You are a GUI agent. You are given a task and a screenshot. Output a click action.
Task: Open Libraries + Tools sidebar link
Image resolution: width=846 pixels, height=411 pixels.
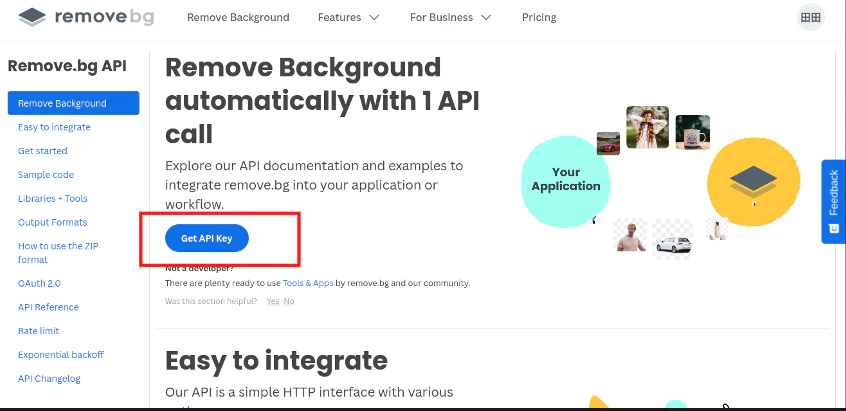52,198
